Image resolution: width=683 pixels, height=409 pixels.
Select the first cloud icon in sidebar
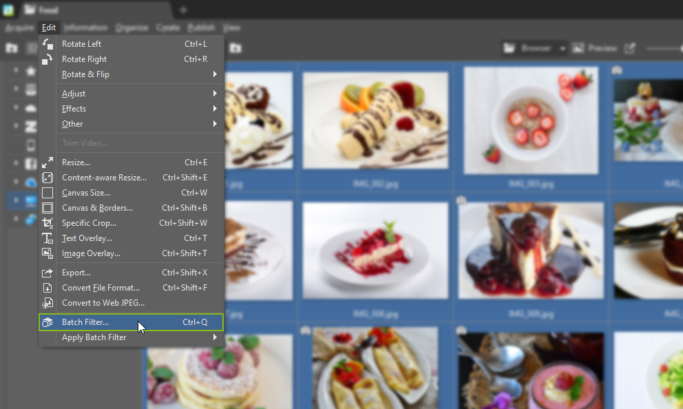[x=30, y=108]
